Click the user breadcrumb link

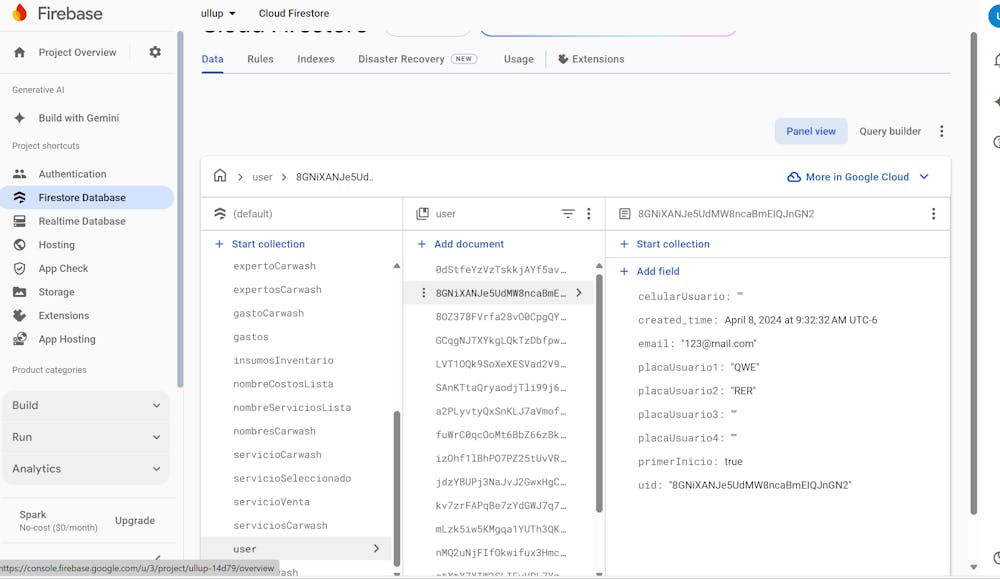pos(262,177)
